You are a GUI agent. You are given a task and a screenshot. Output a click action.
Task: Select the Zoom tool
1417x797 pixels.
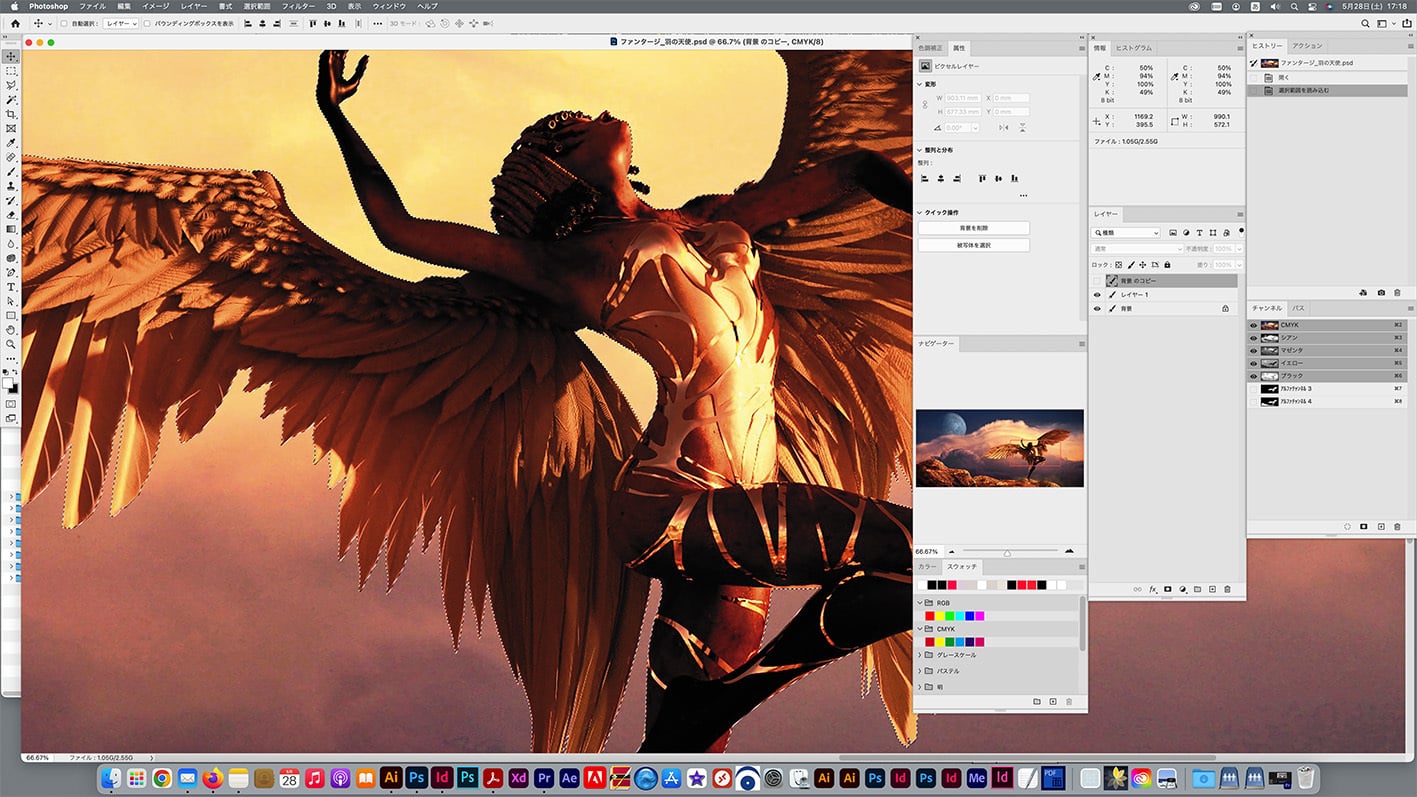[x=11, y=344]
